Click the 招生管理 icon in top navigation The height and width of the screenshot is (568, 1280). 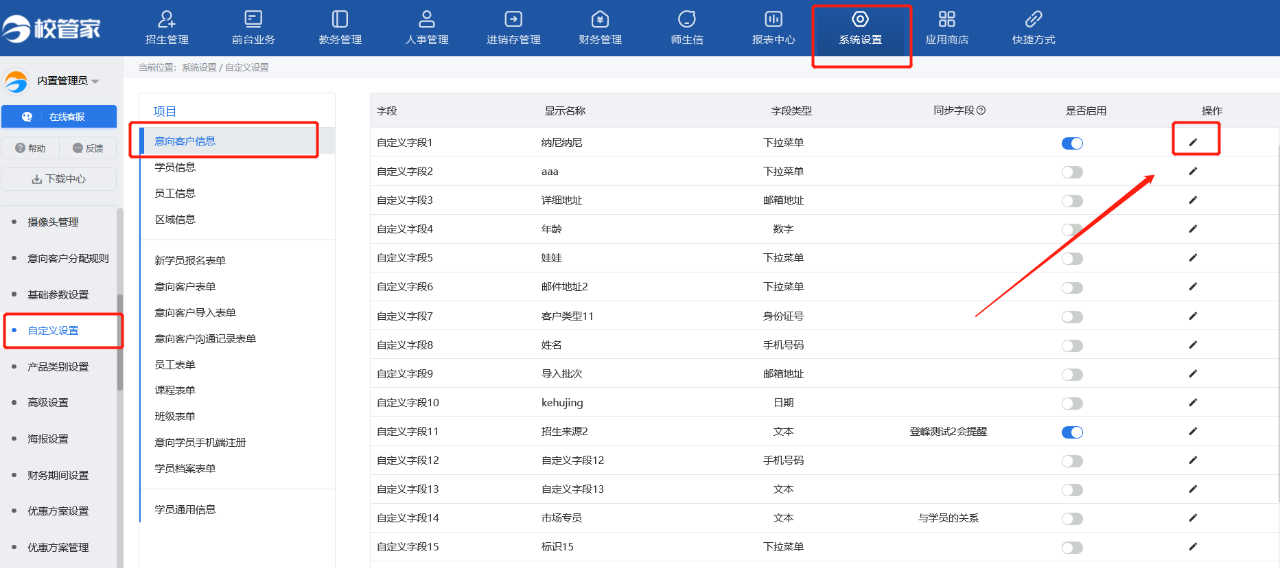[x=167, y=19]
